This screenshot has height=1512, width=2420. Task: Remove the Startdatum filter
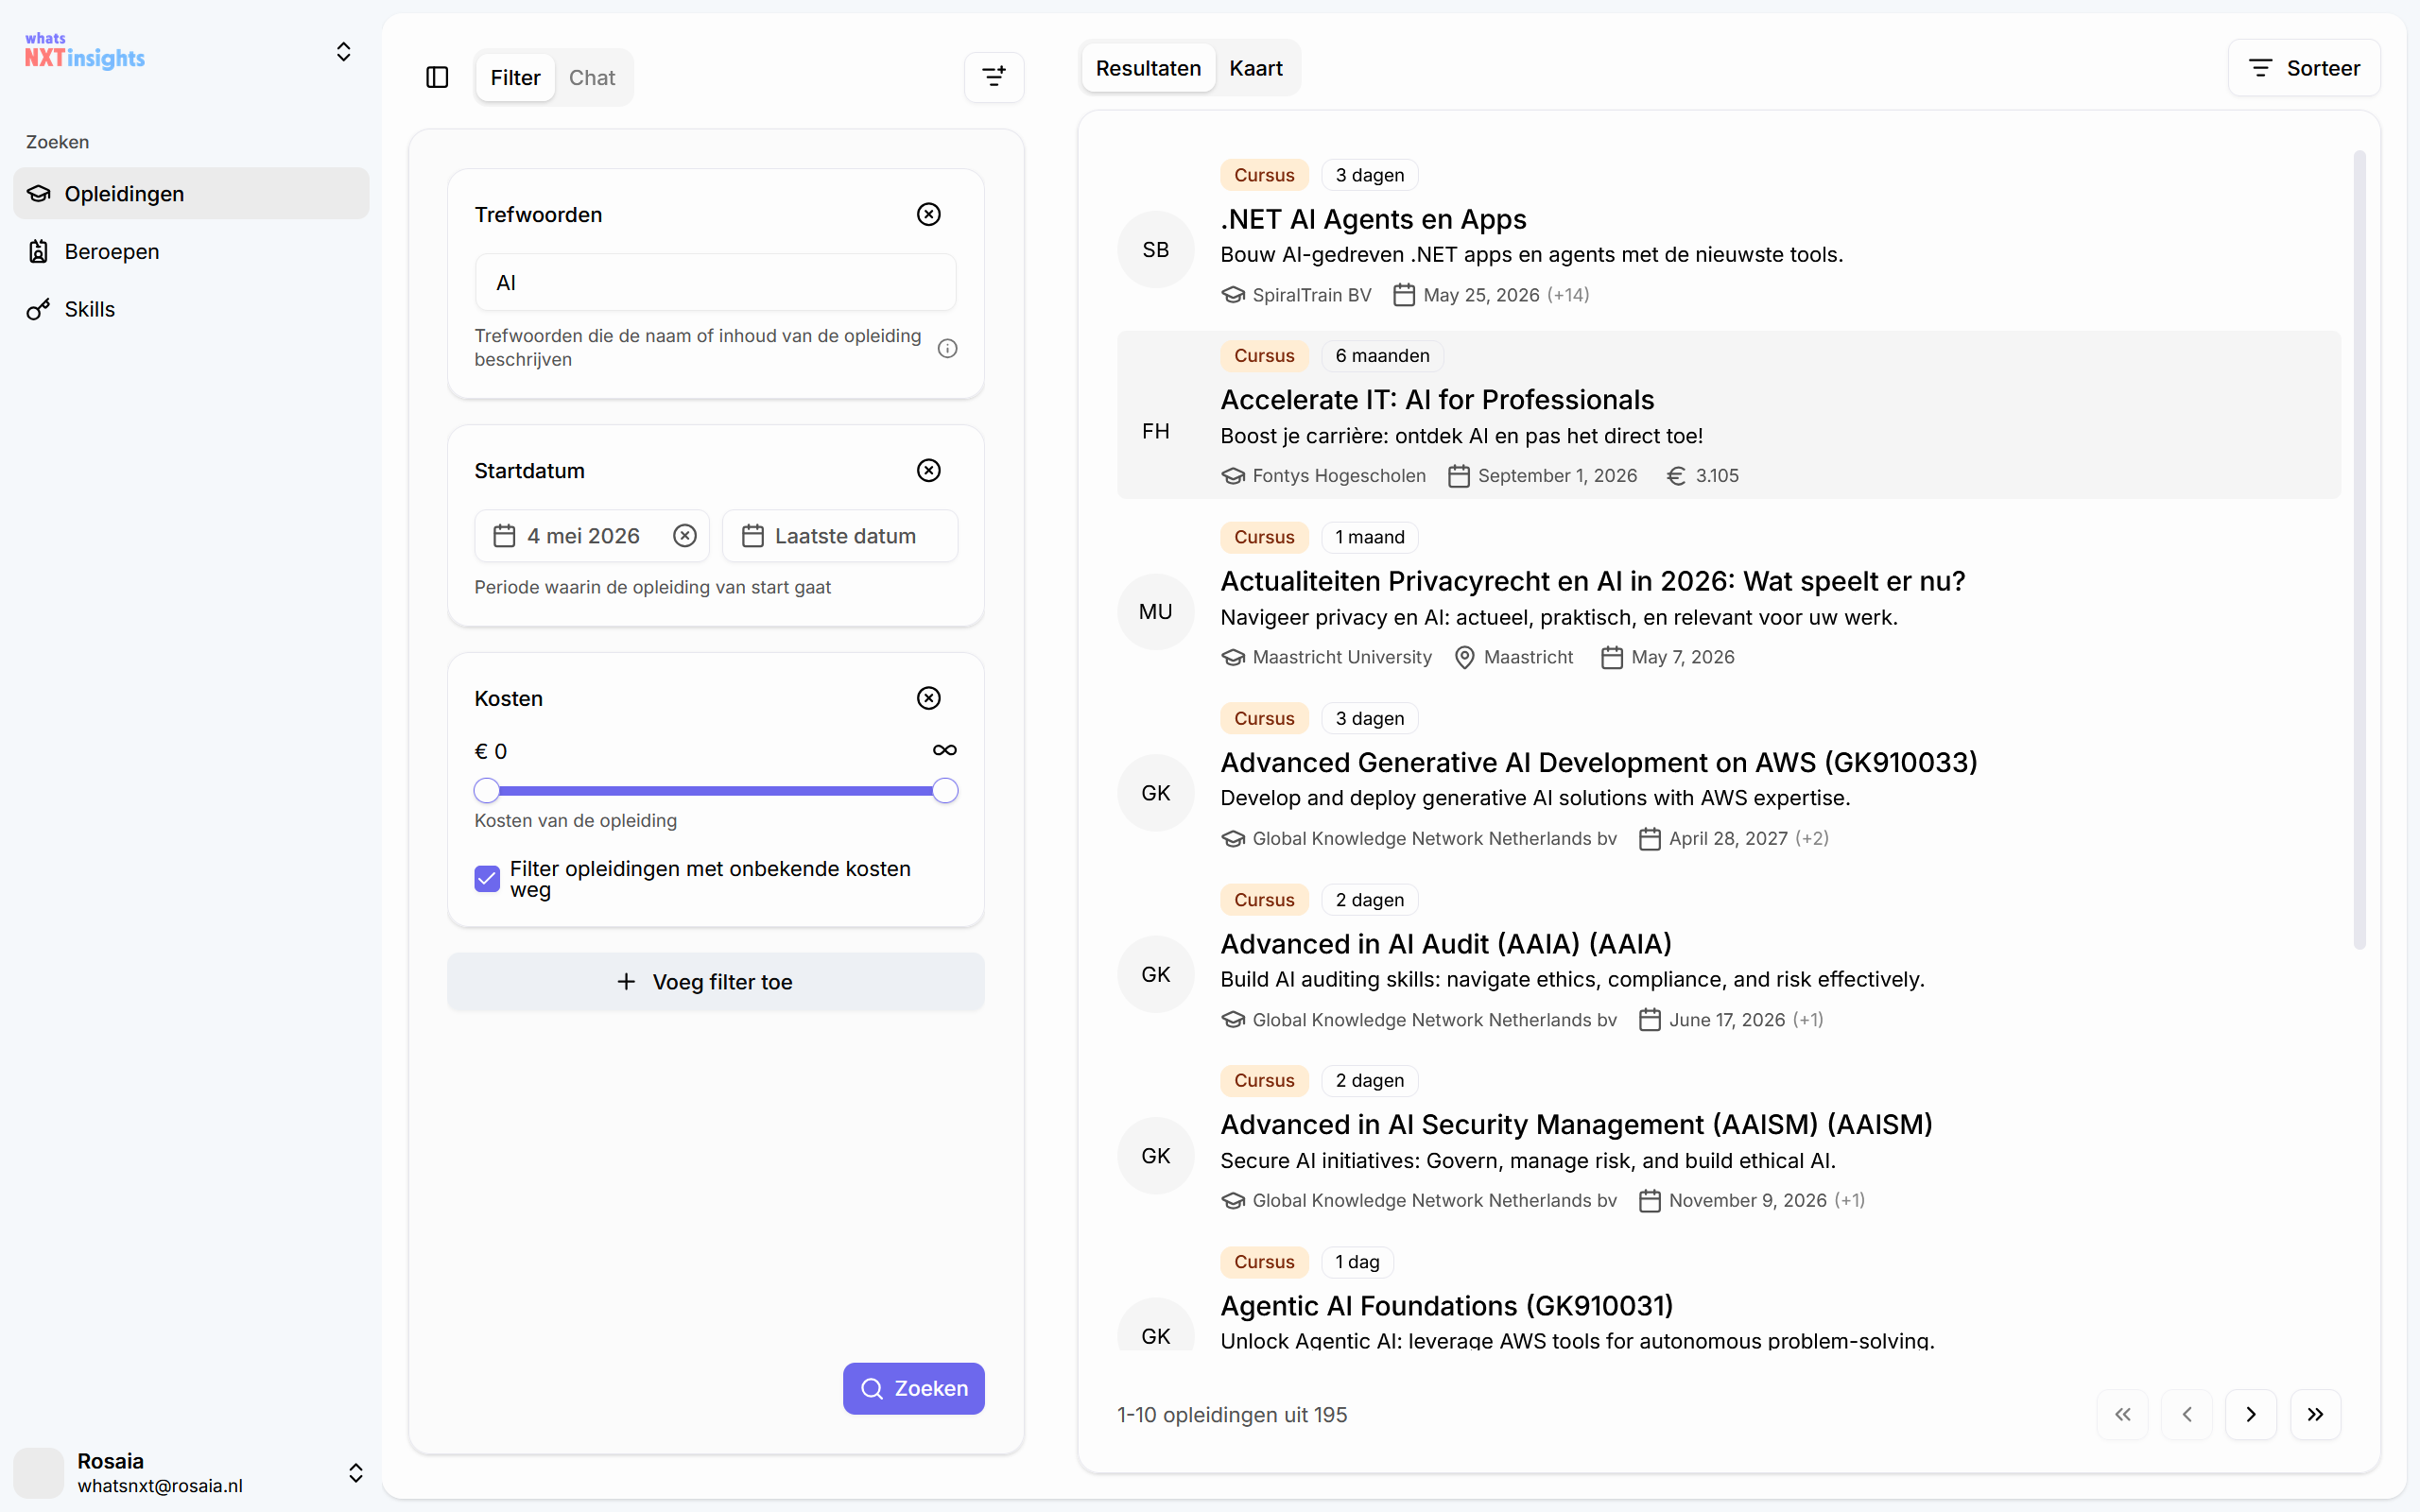pyautogui.click(x=929, y=470)
